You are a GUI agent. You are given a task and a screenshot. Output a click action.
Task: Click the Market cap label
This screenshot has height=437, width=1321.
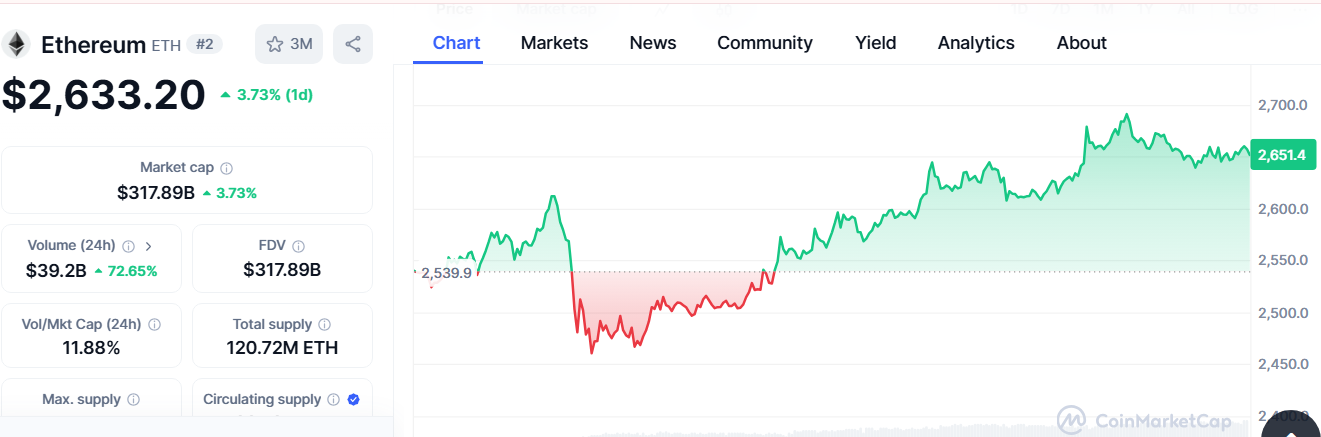pos(177,168)
